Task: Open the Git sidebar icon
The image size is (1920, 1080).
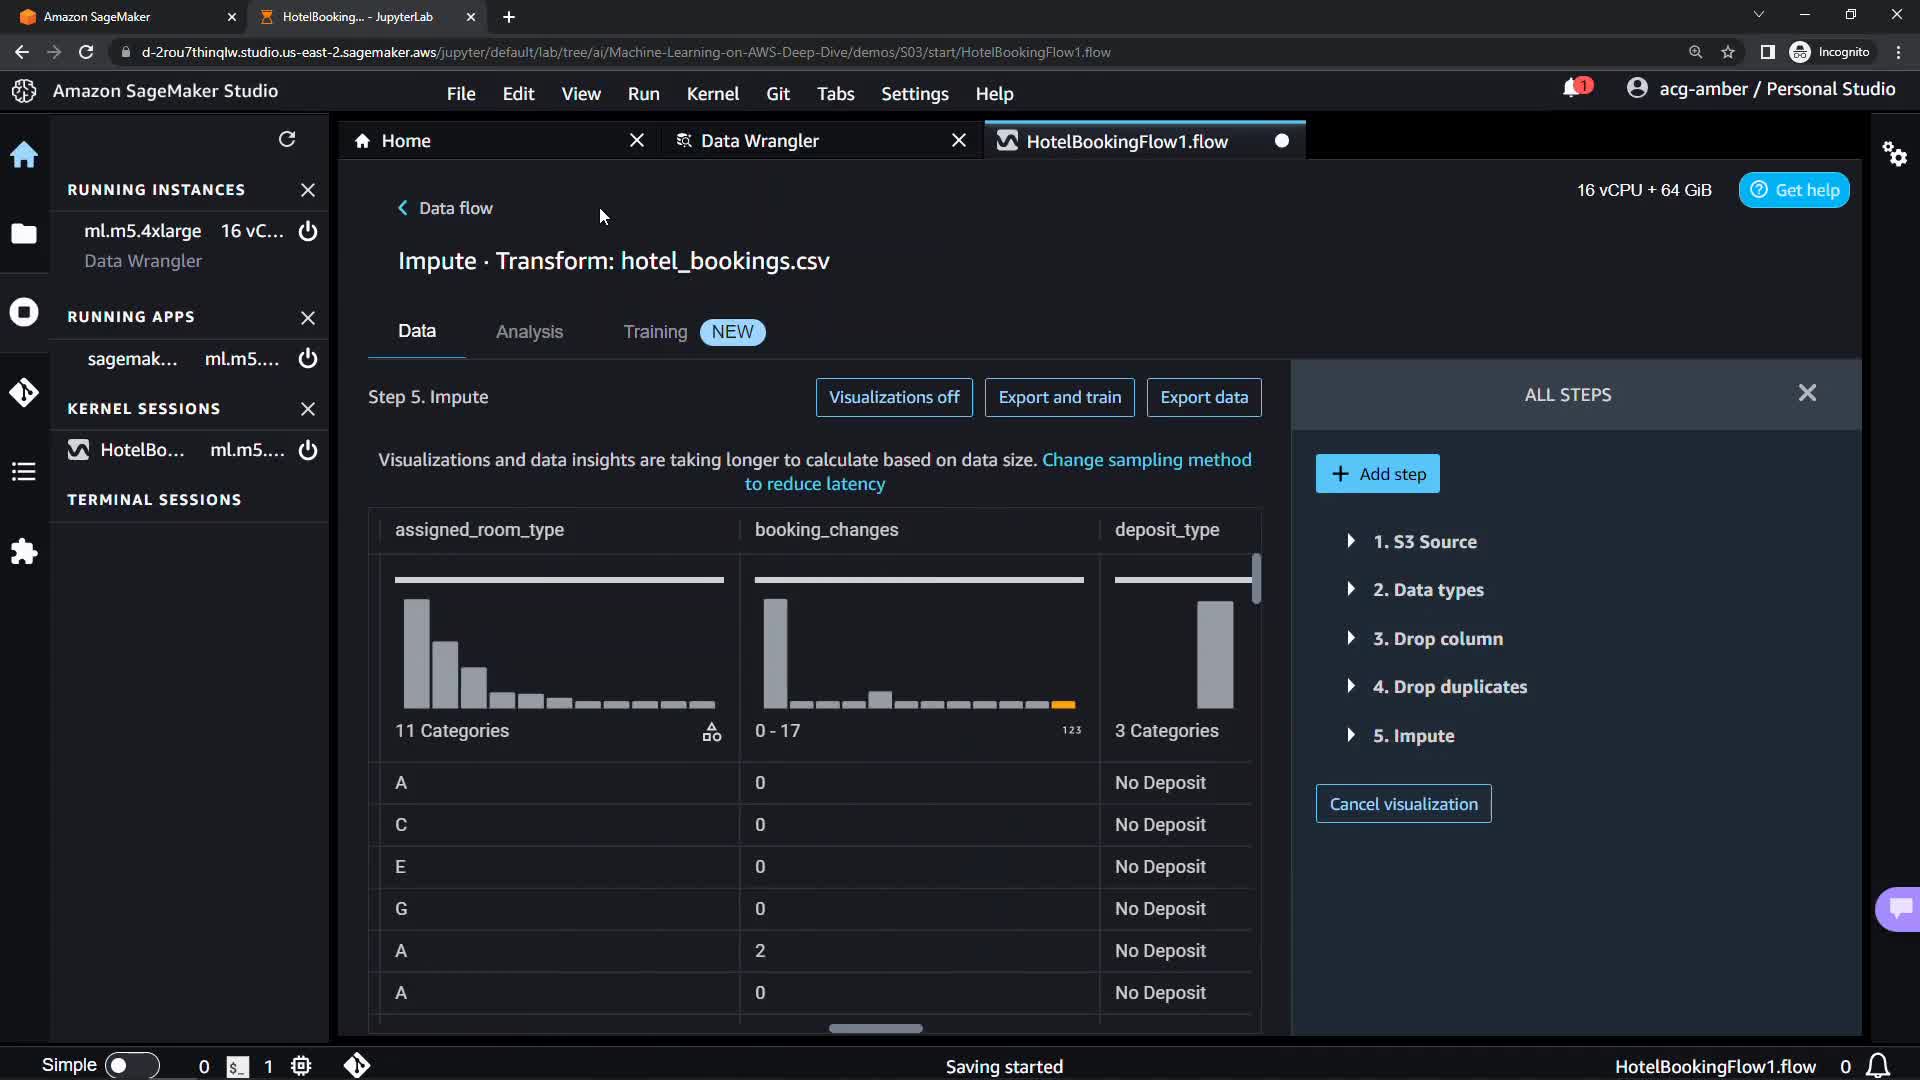Action: (x=24, y=392)
